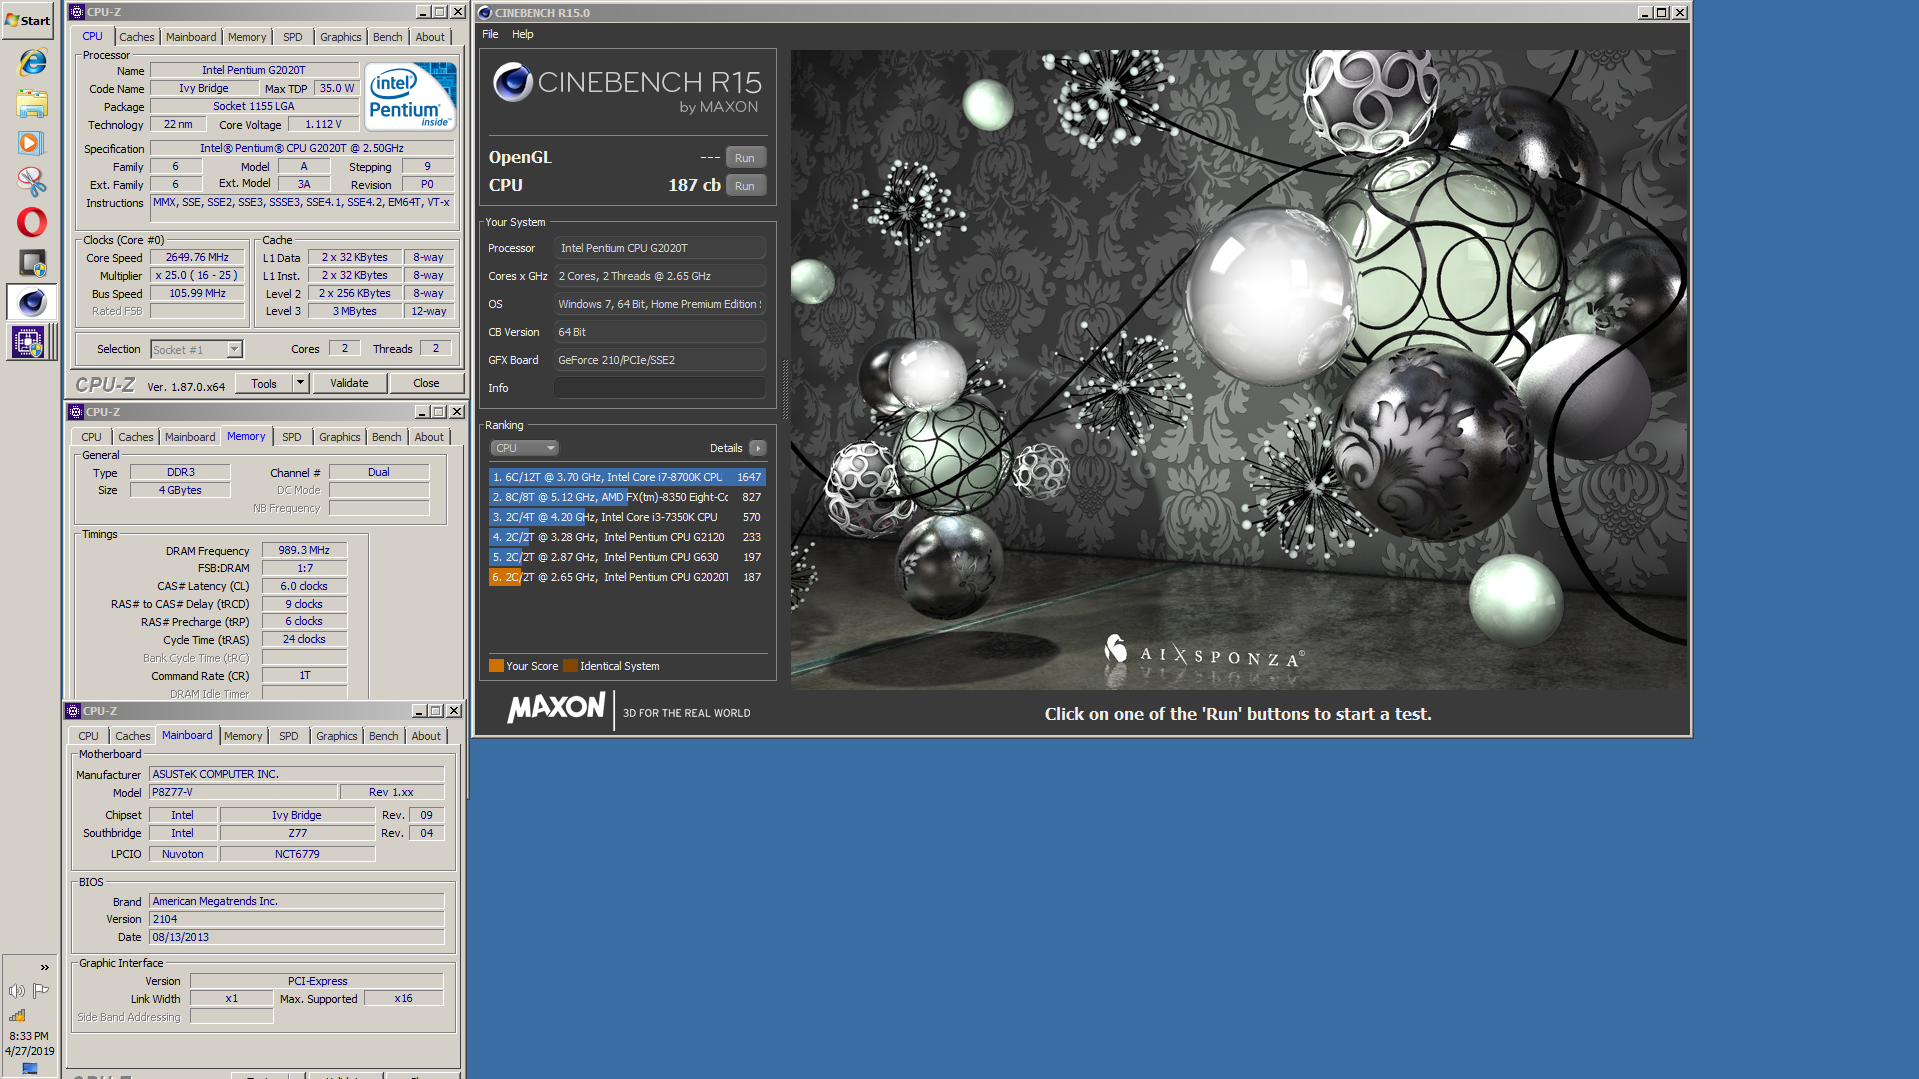The image size is (1919, 1079).
Task: Click the Name field Intel Pentium G2020T
Action: click(254, 70)
